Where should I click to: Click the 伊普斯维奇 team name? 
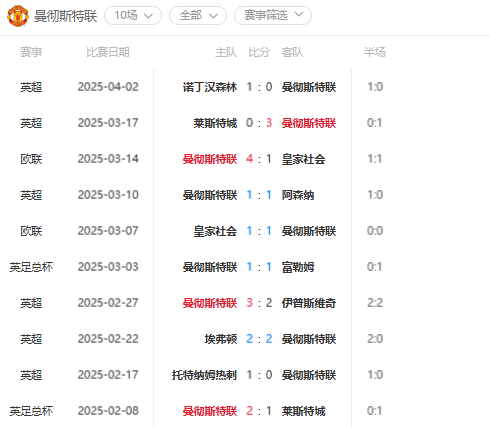pos(309,303)
